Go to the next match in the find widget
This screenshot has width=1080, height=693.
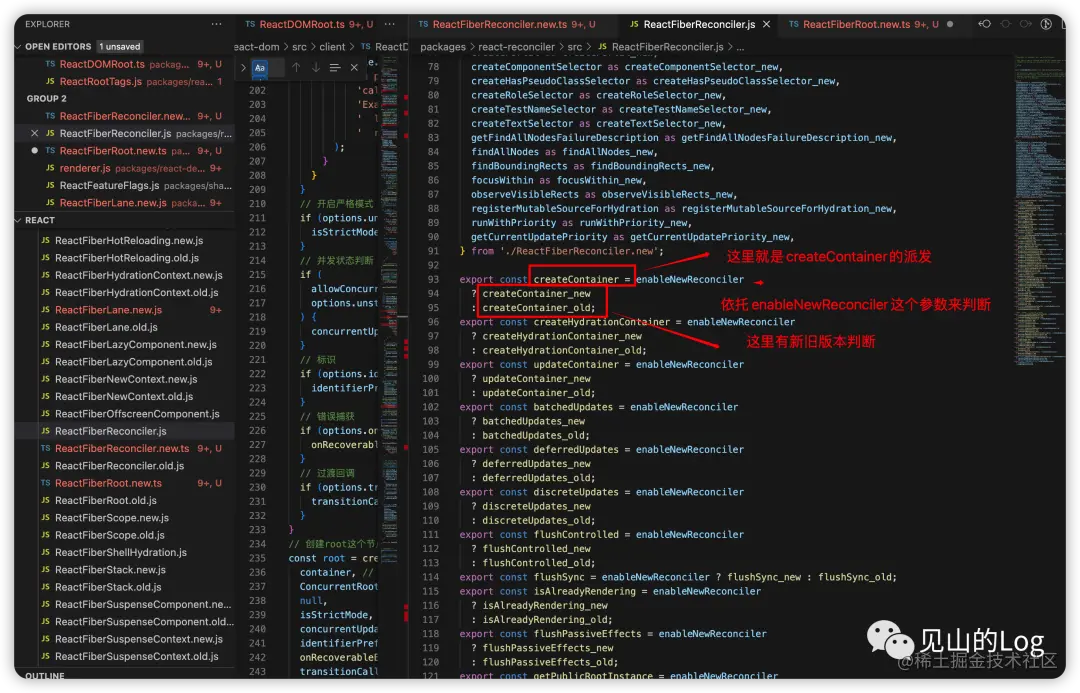tap(315, 68)
